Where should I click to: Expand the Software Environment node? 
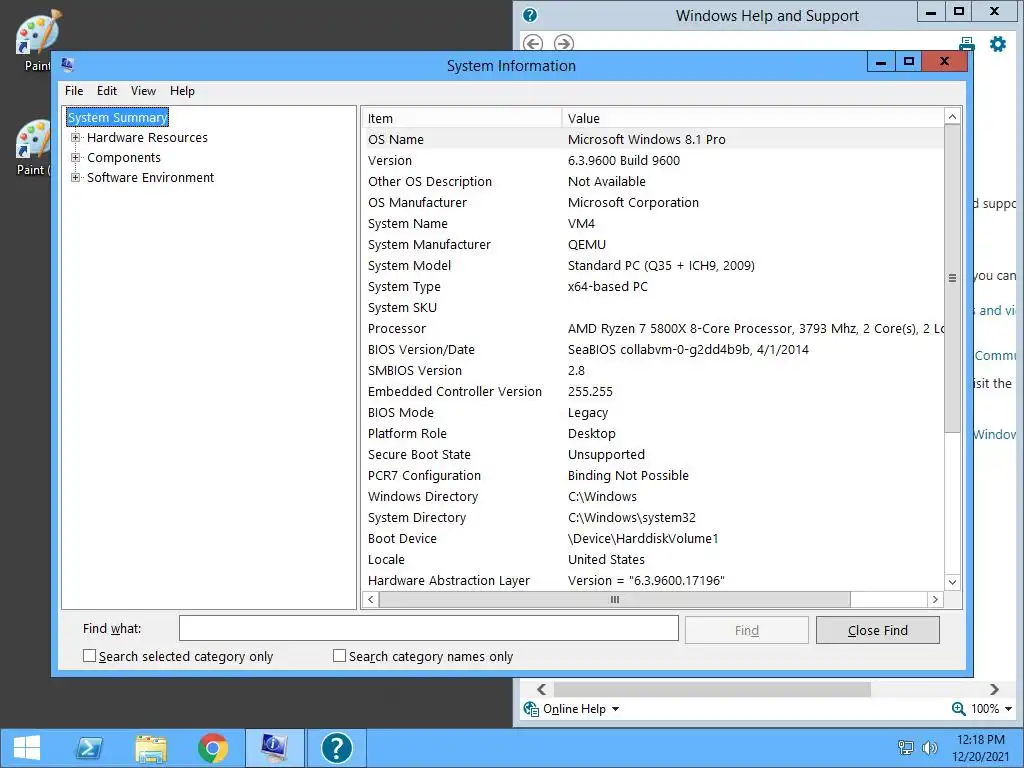tap(76, 178)
